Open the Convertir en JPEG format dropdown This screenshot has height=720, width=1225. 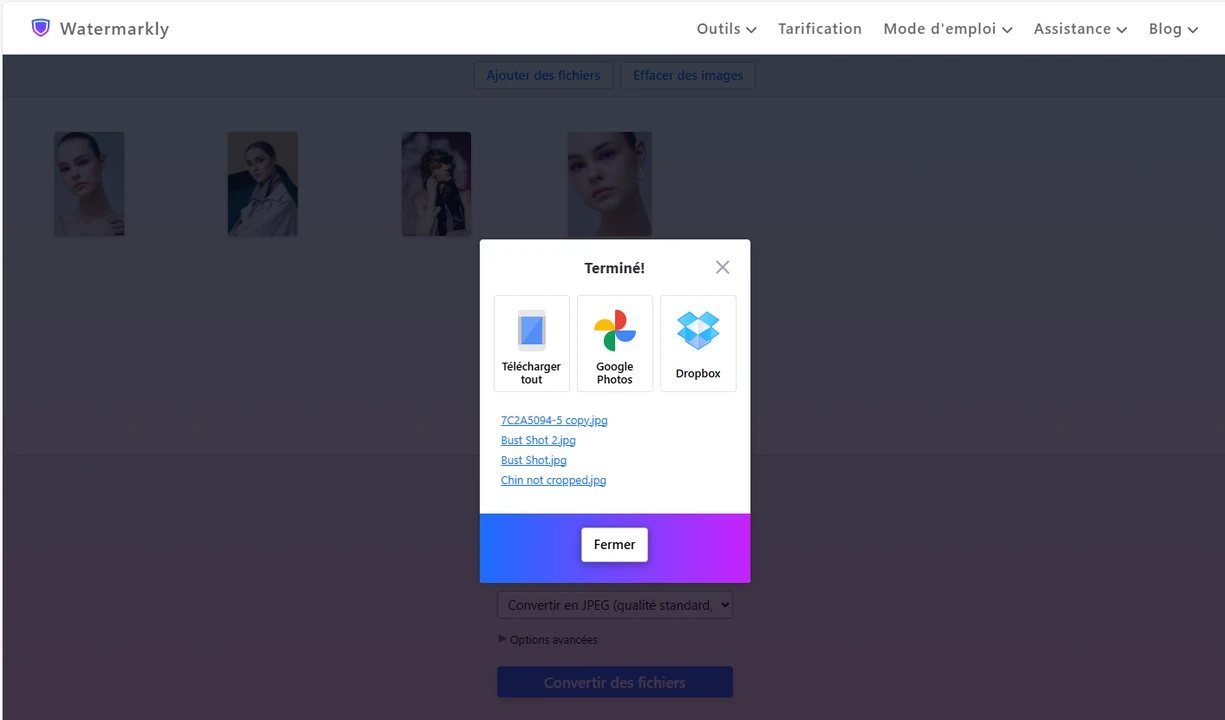(614, 605)
